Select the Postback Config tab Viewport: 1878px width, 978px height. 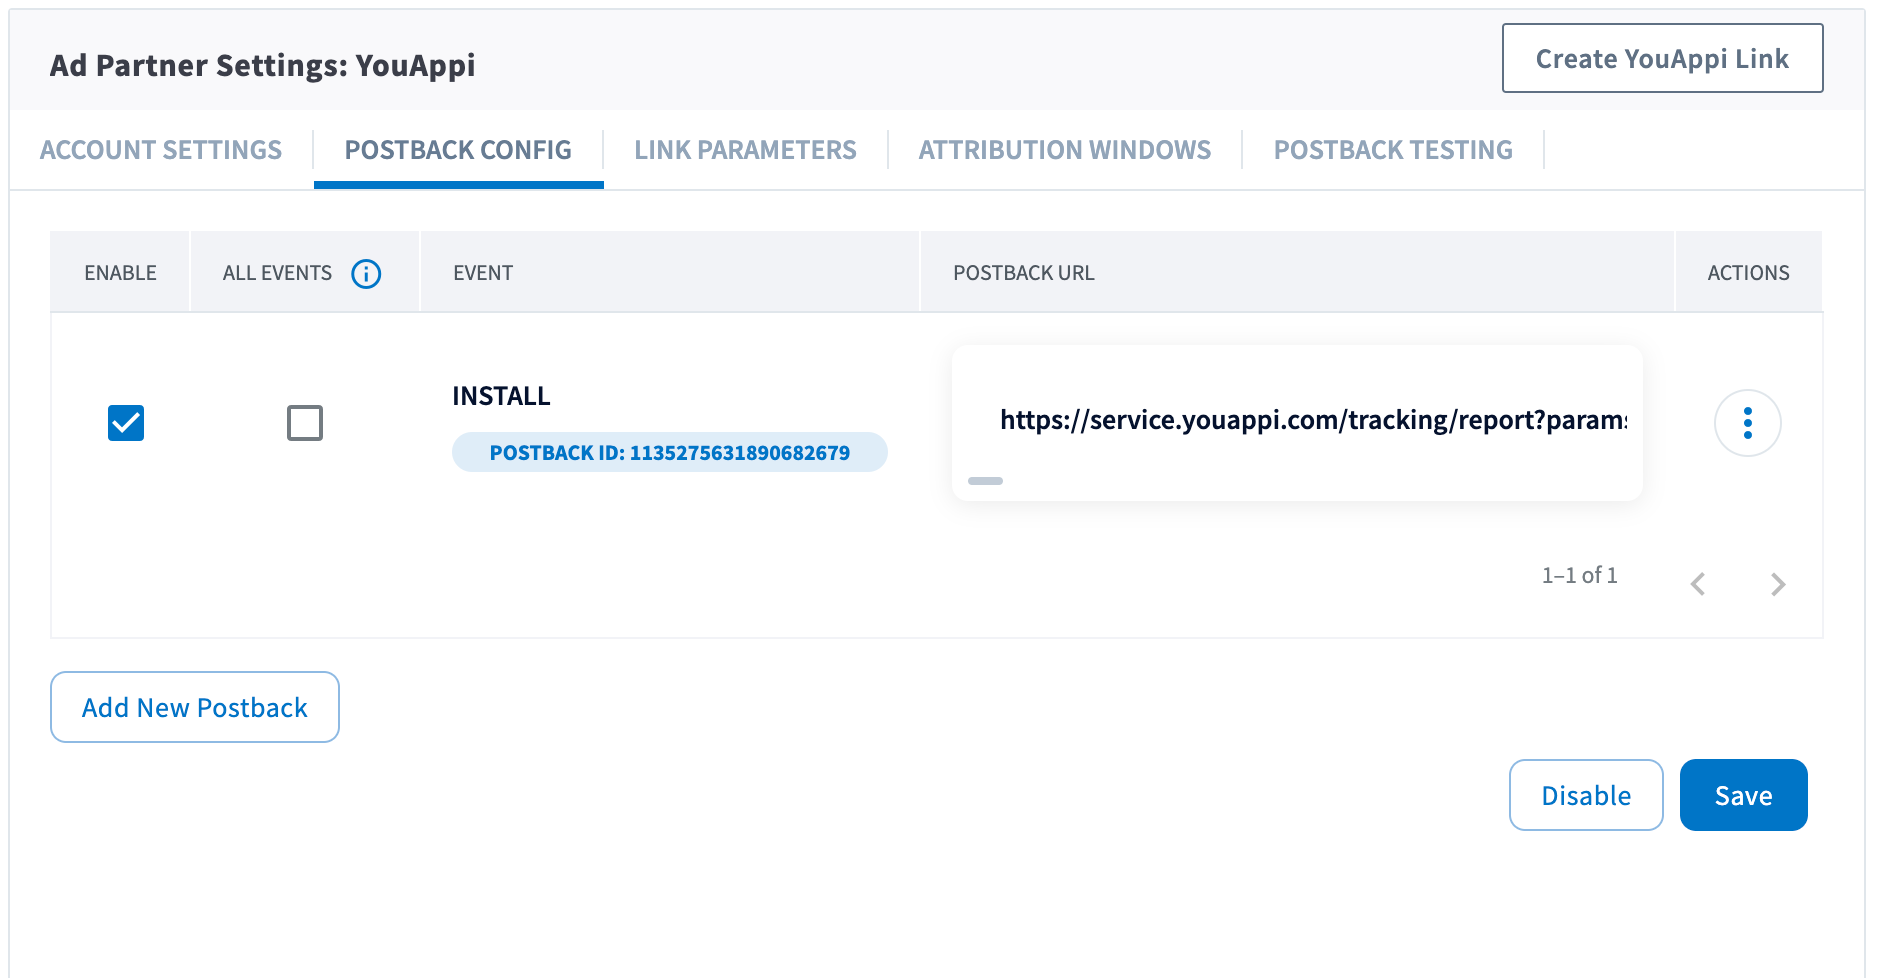point(458,150)
